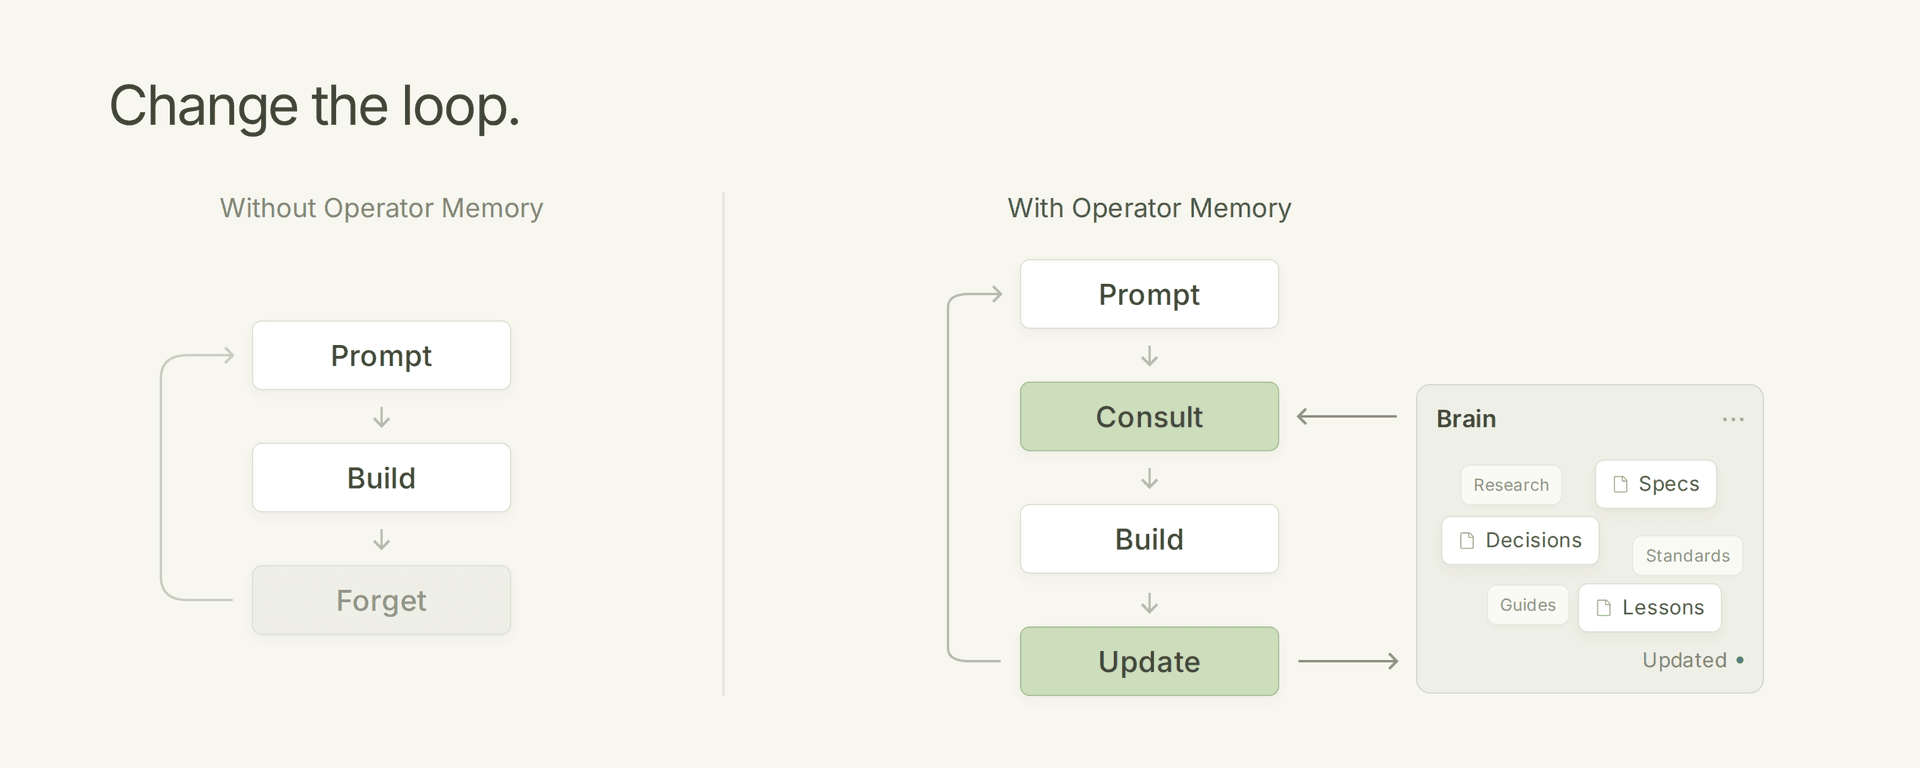Click Build box under Without Operator Memory
Image resolution: width=1920 pixels, height=768 pixels.
pos(381,478)
